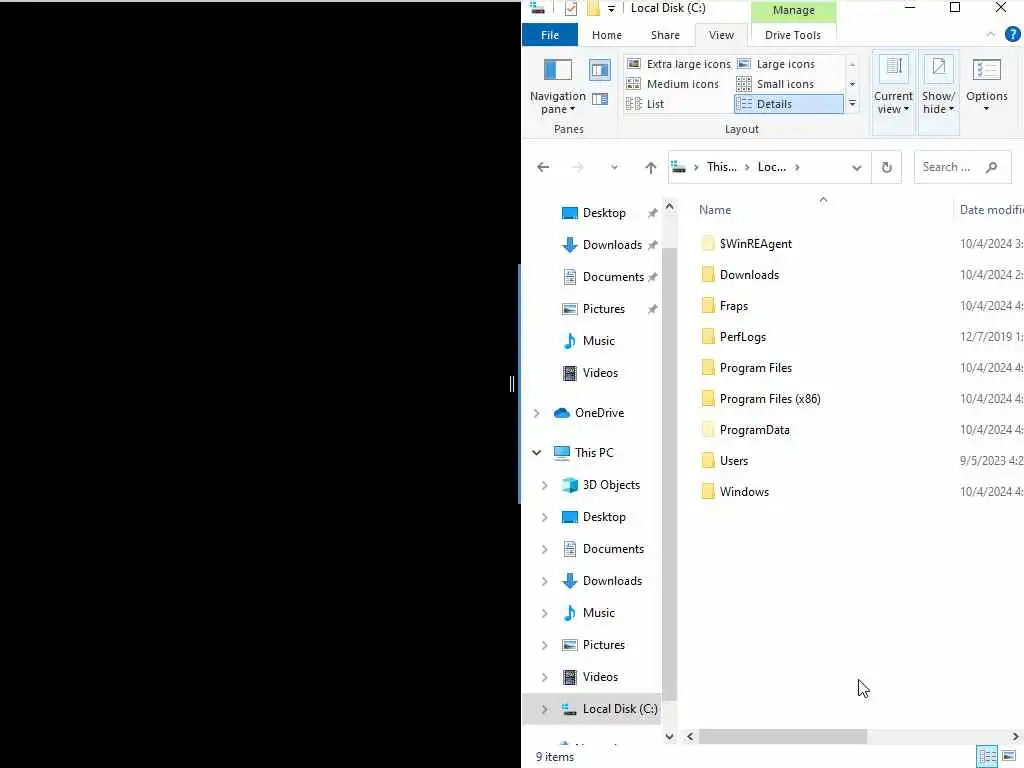Image resolution: width=1024 pixels, height=768 pixels.
Task: Choose Extra large icons layout
Action: 679,64
